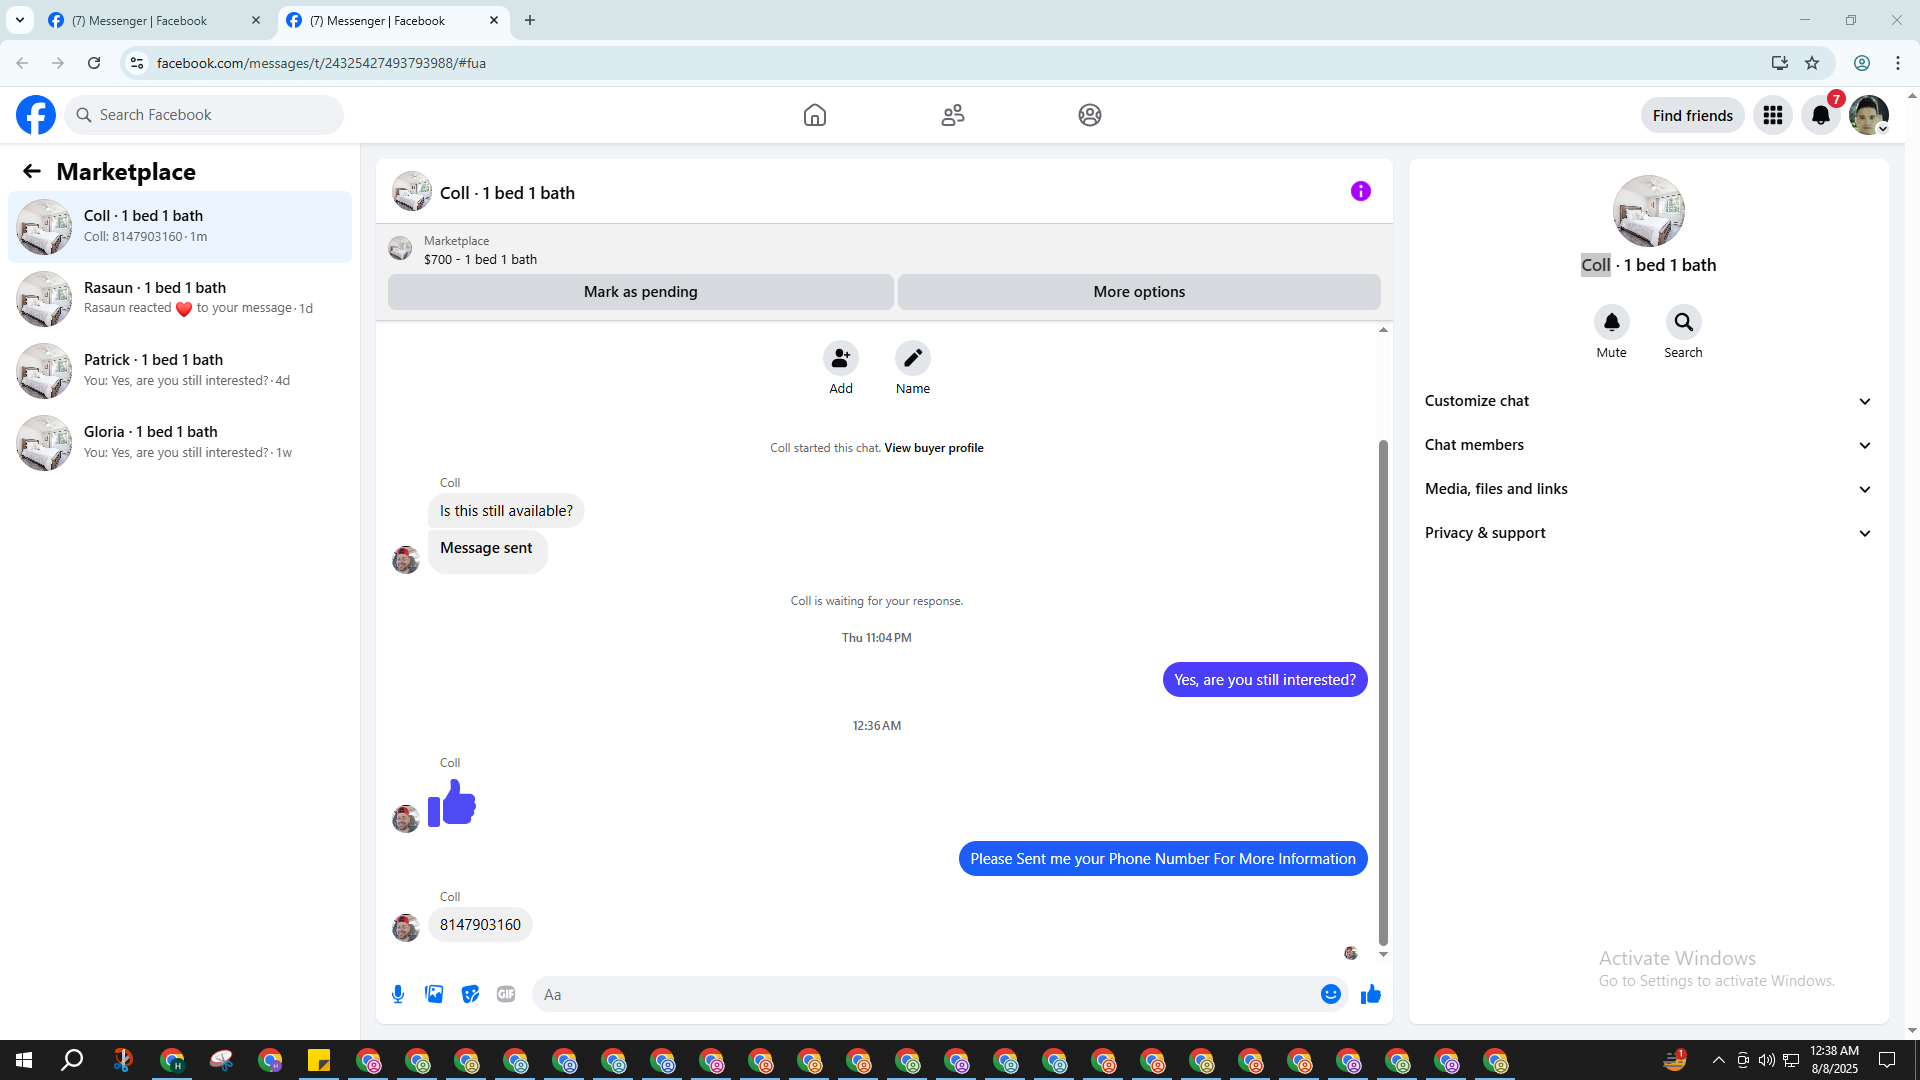
Task: Expand Media, files and links section
Action: [1647, 489]
